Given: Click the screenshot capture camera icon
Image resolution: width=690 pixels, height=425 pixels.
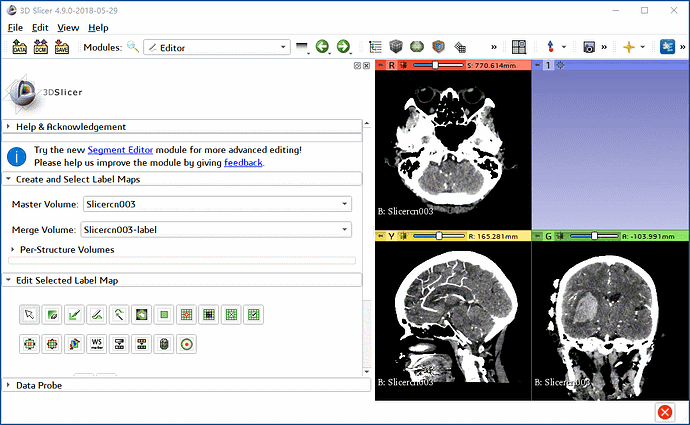Looking at the screenshot, I should click(x=589, y=47).
